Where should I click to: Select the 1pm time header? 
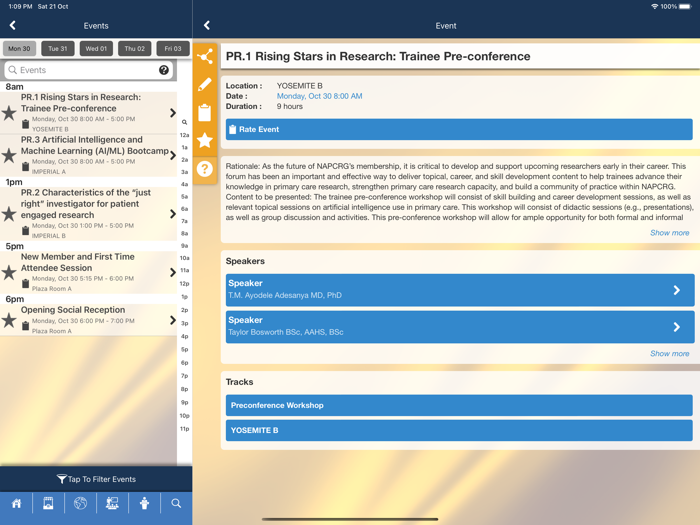tap(14, 182)
